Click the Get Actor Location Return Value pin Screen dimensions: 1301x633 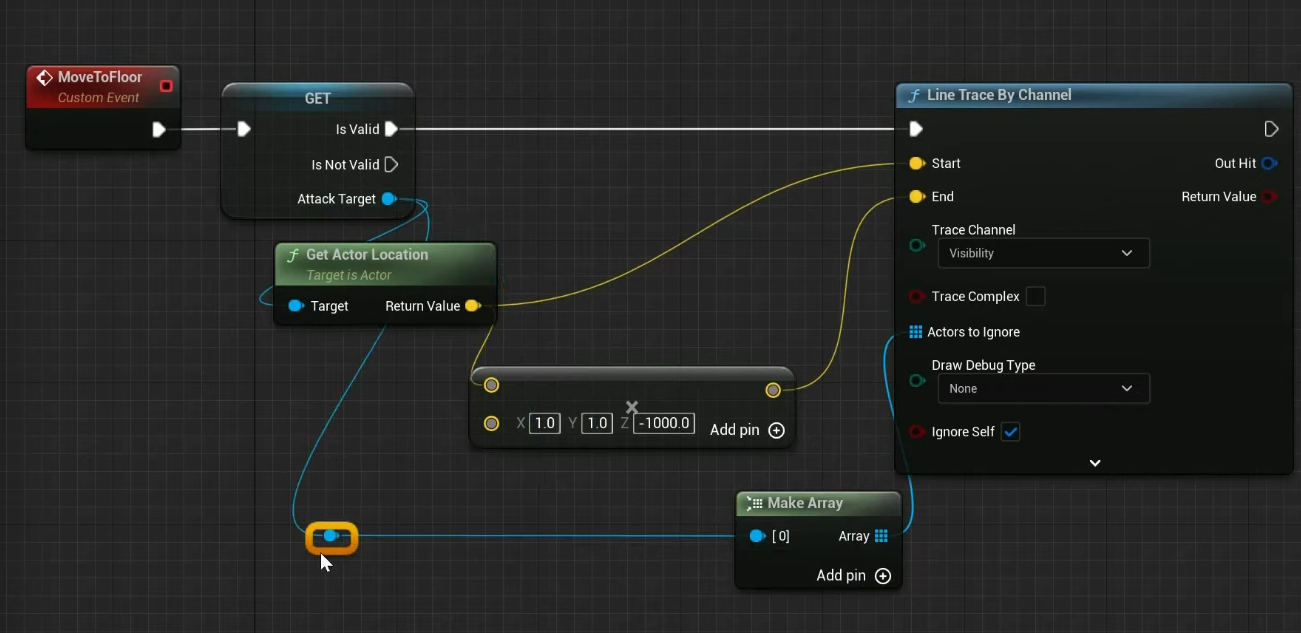472,306
